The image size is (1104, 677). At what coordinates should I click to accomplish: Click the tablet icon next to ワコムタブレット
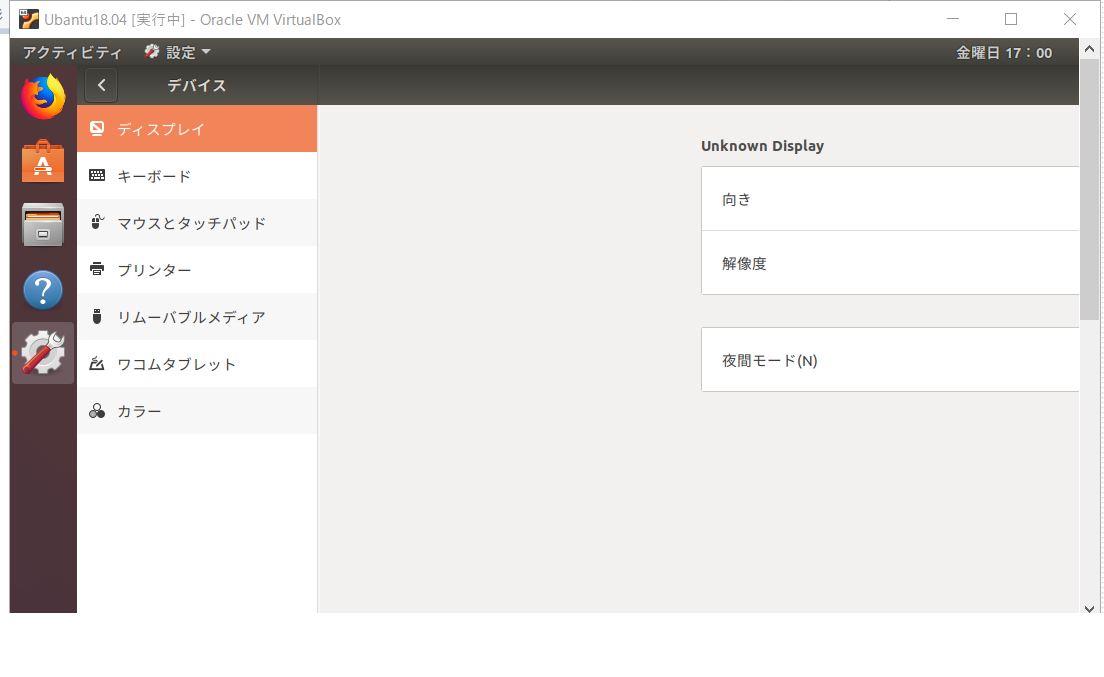pyautogui.click(x=97, y=363)
